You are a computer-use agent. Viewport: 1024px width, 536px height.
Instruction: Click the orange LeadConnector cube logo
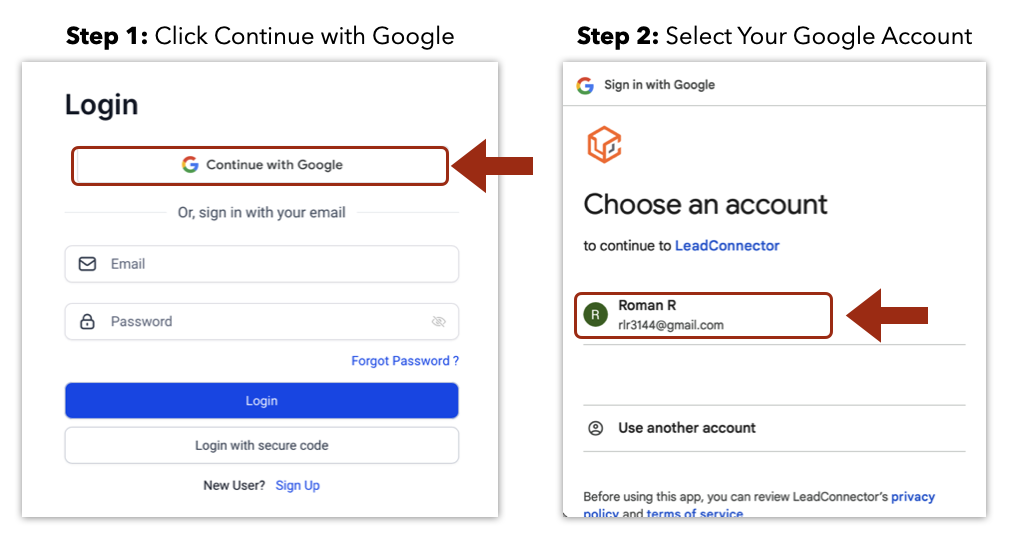click(604, 144)
